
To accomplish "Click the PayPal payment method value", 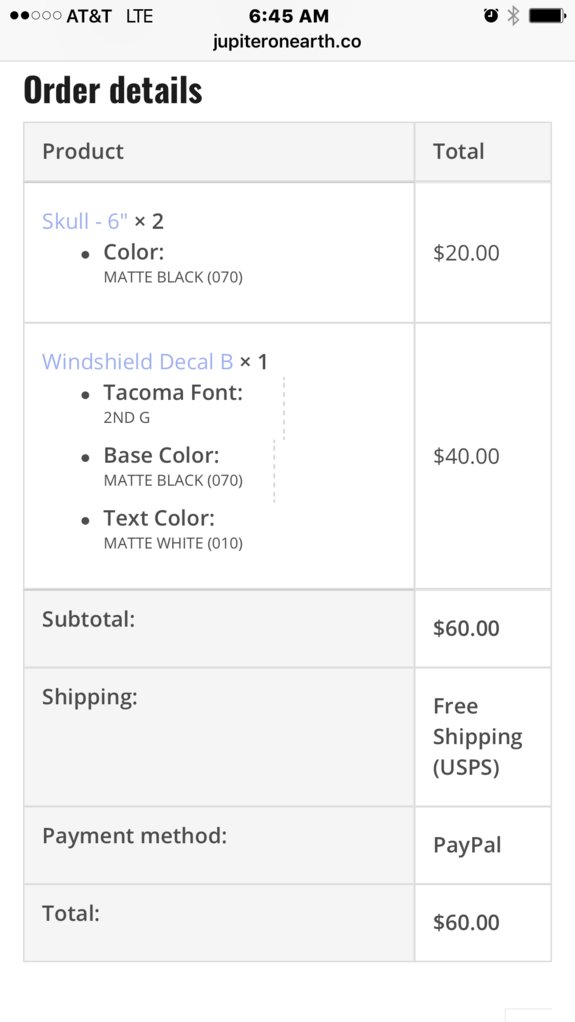I will click(x=467, y=845).
